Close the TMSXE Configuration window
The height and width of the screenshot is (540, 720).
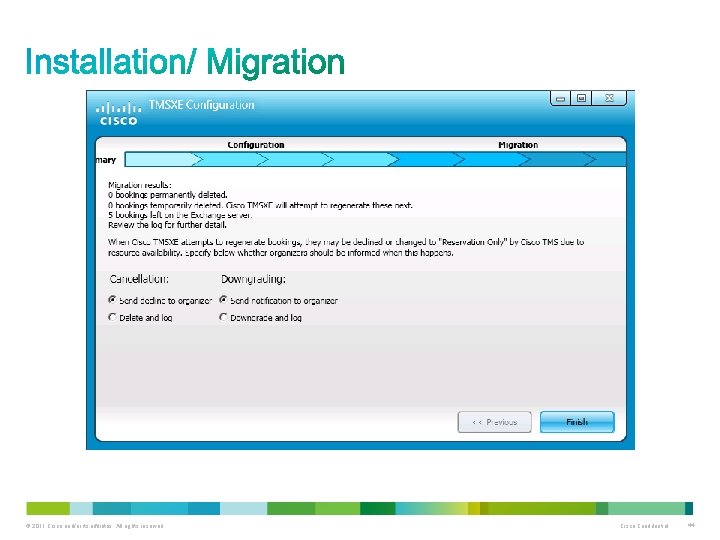(609, 98)
